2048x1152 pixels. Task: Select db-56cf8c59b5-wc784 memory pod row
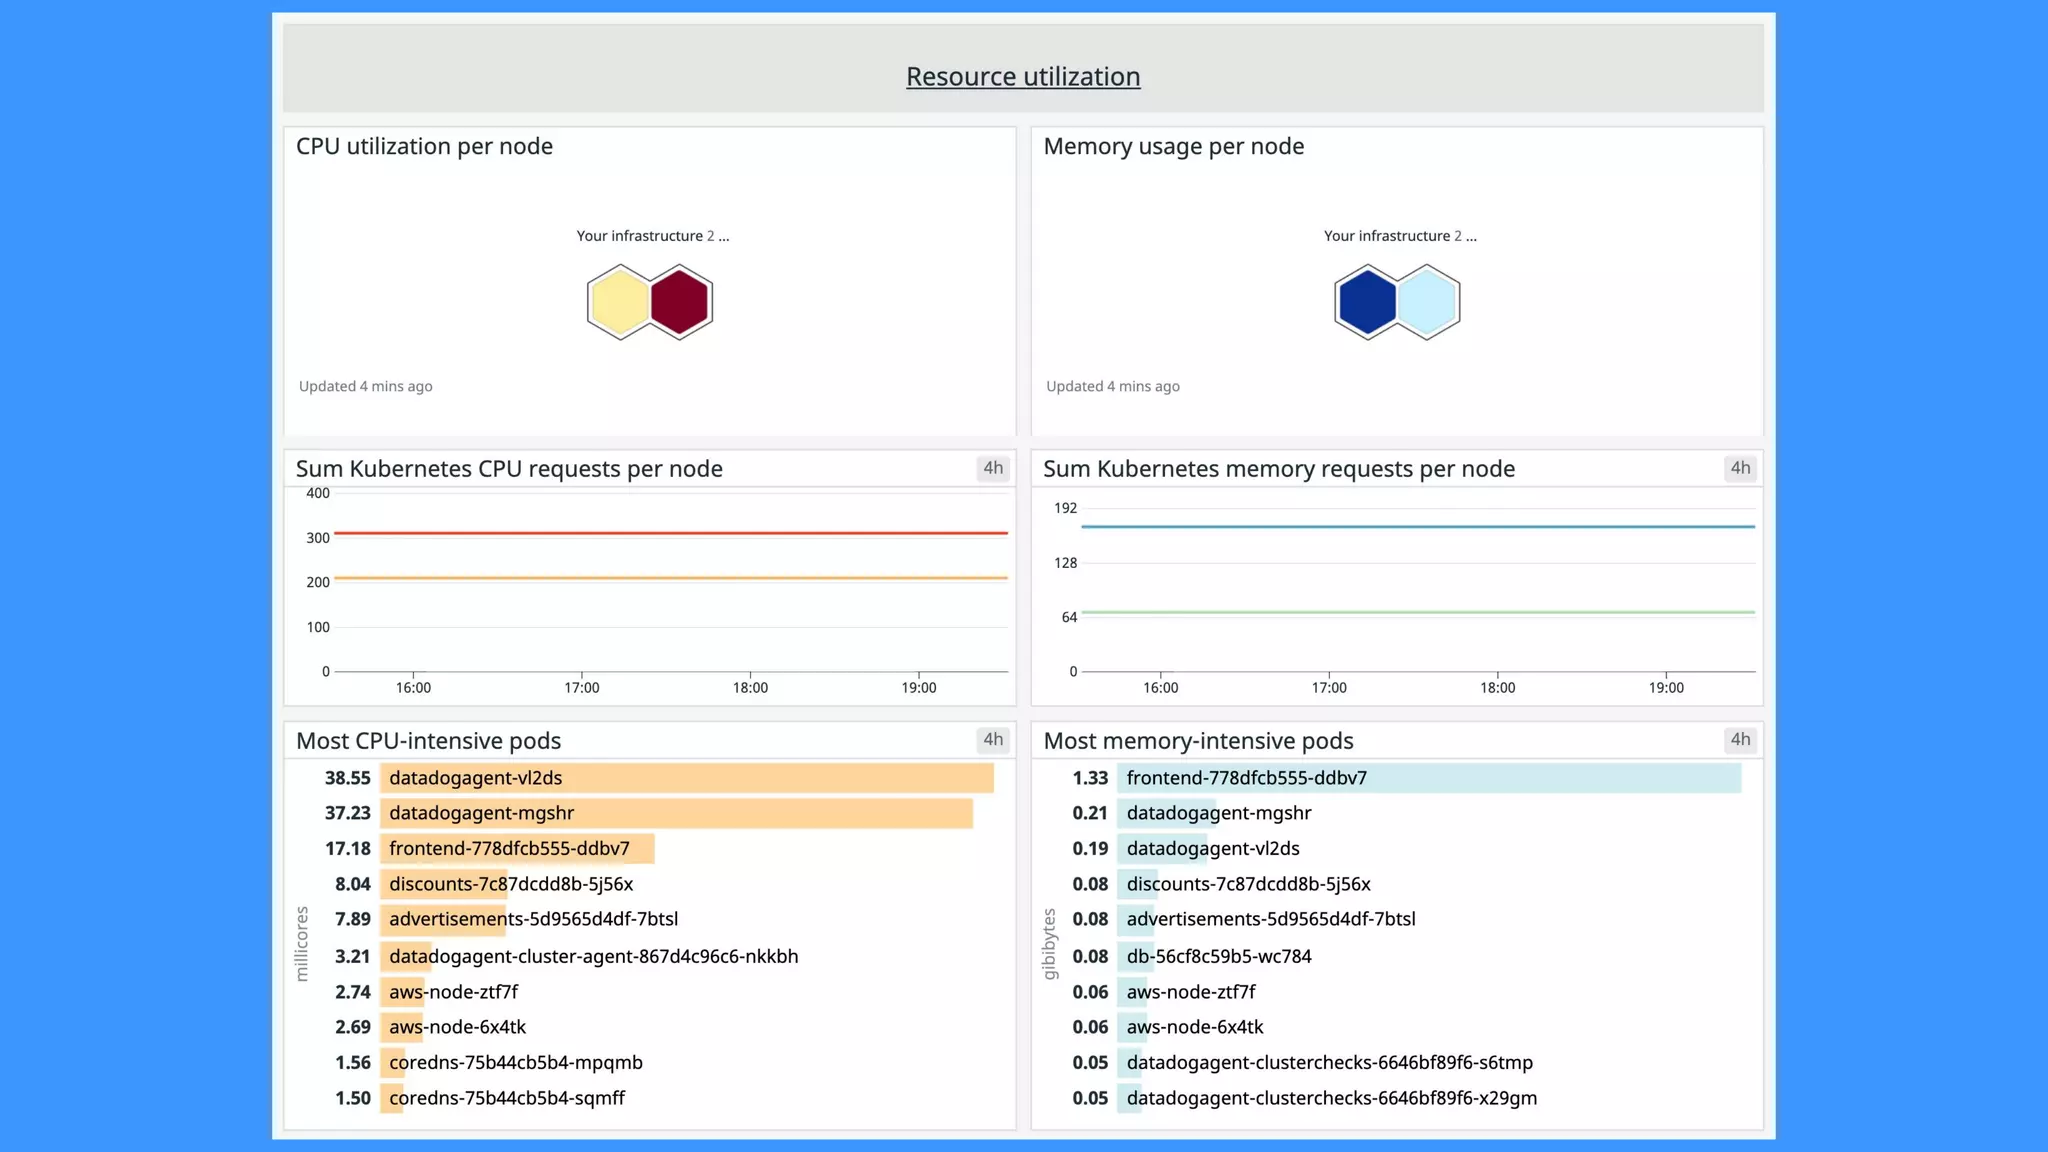[x=1218, y=956]
